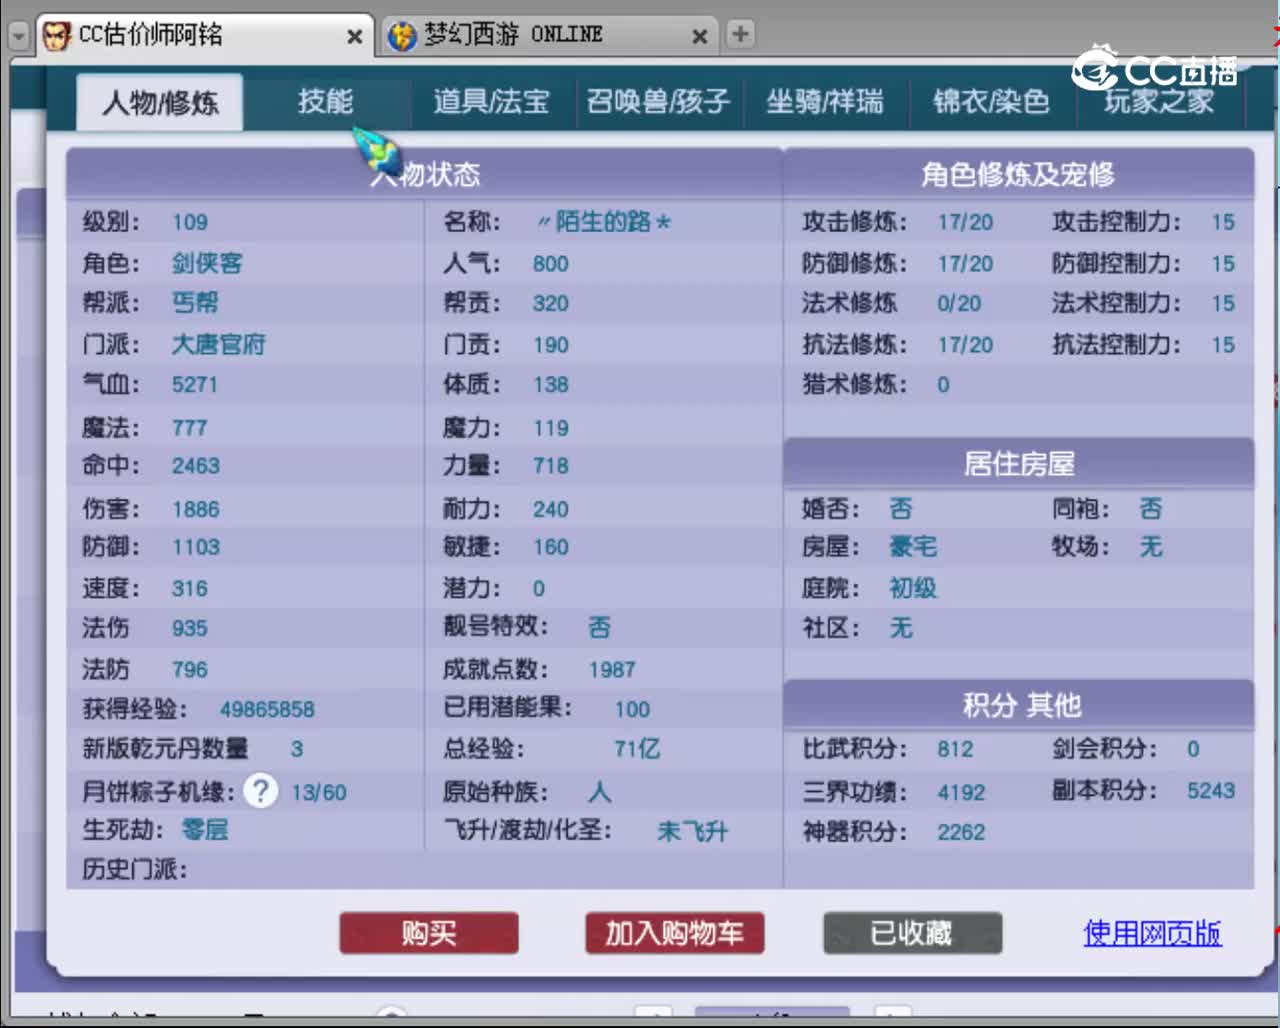This screenshot has height=1028, width=1280.
Task: Open the tab list dropdown arrow
Action: pyautogui.click(x=18, y=36)
